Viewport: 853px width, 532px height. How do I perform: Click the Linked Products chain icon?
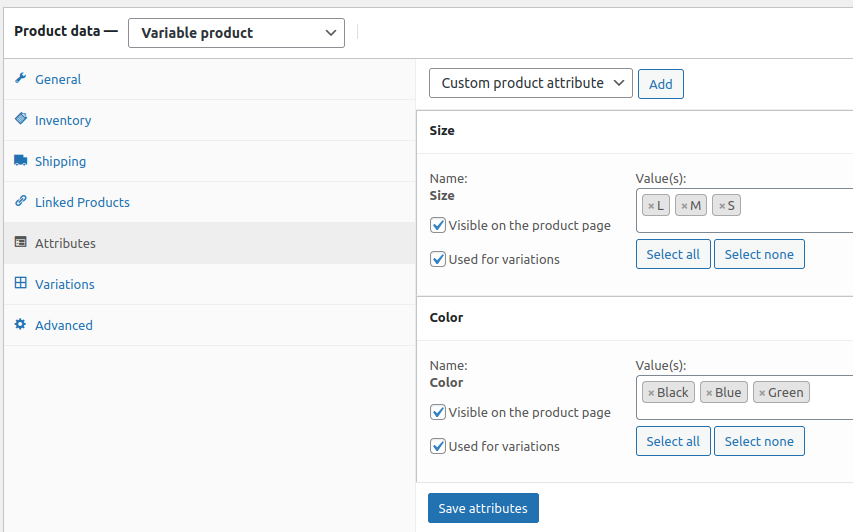coord(21,201)
